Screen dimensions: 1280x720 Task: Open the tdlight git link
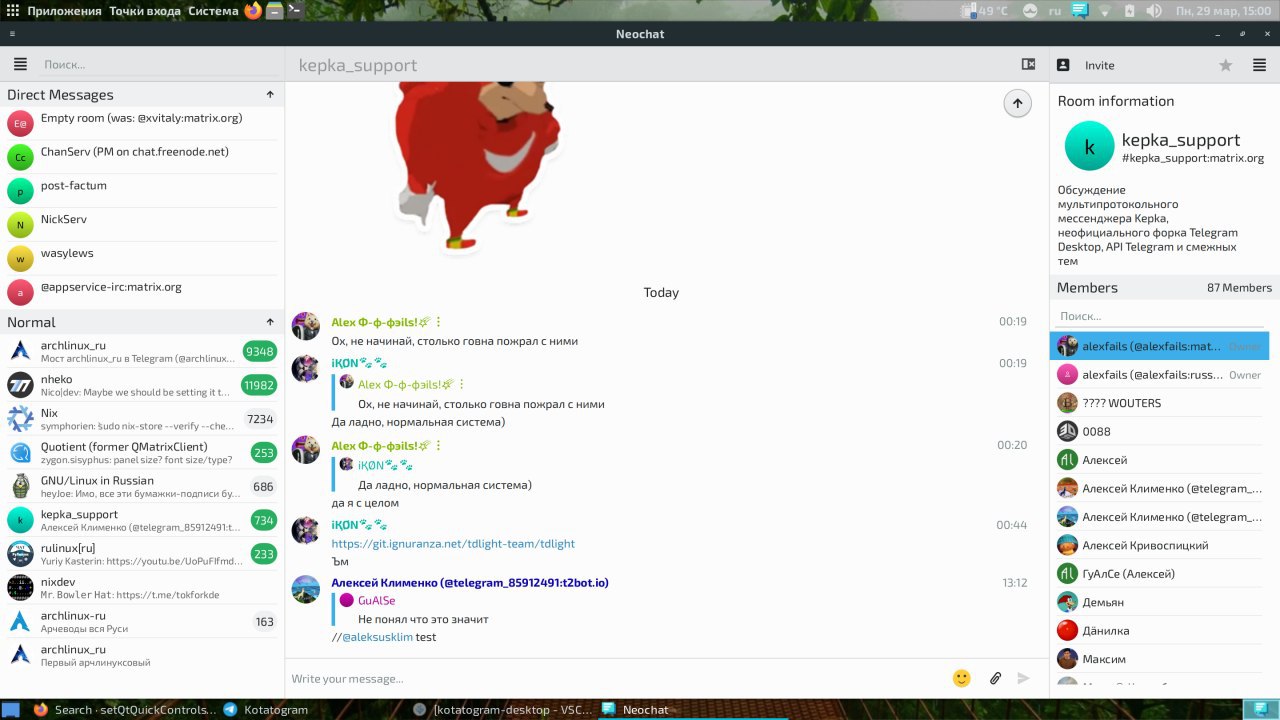[x=453, y=544]
